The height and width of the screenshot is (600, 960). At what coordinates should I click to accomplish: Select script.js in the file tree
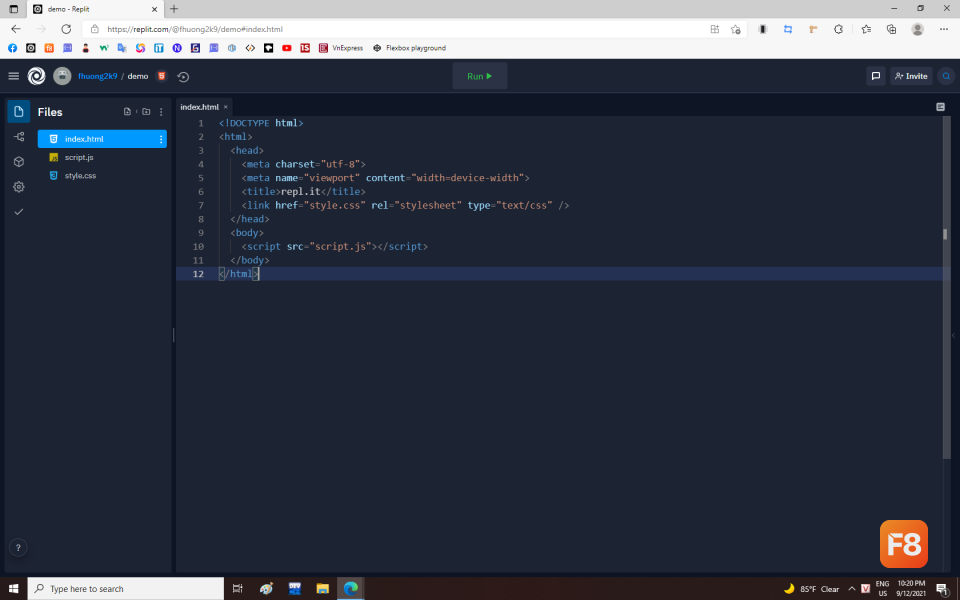click(102, 157)
